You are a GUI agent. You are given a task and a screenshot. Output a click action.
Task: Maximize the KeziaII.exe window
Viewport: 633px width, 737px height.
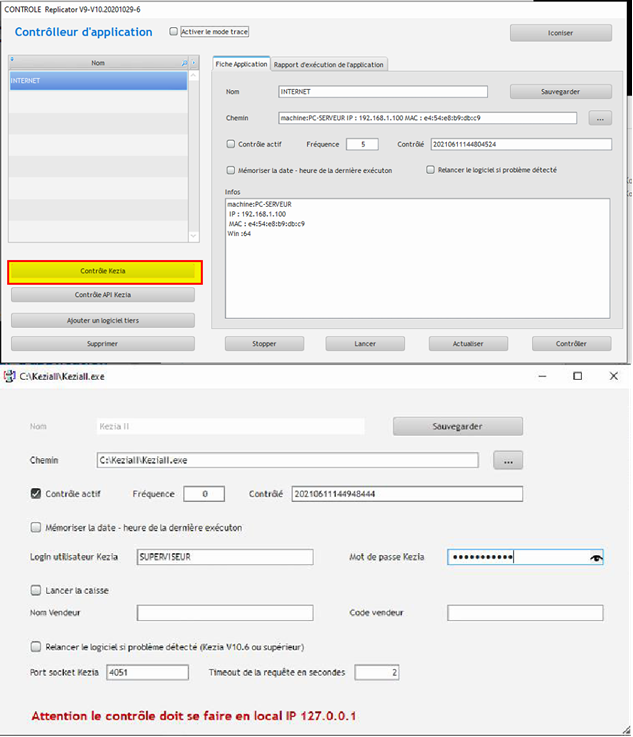pyautogui.click(x=577, y=376)
